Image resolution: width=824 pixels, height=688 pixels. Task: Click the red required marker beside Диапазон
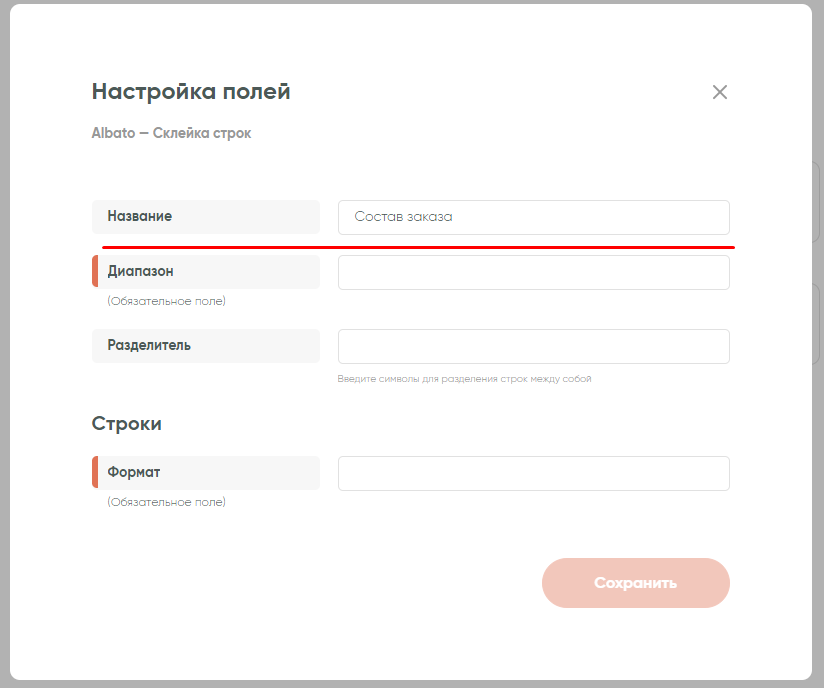[x=95, y=272]
